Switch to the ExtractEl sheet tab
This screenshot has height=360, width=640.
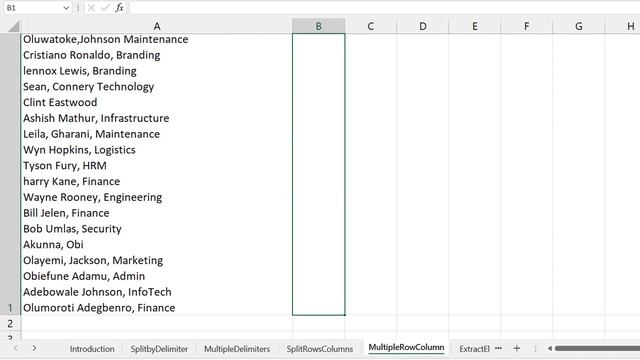pos(474,349)
